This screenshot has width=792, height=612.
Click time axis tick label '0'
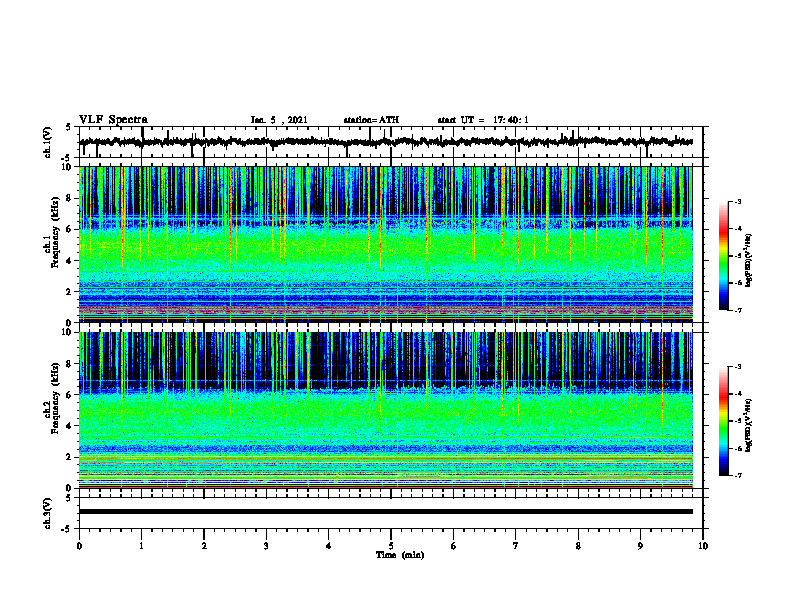(x=79, y=546)
